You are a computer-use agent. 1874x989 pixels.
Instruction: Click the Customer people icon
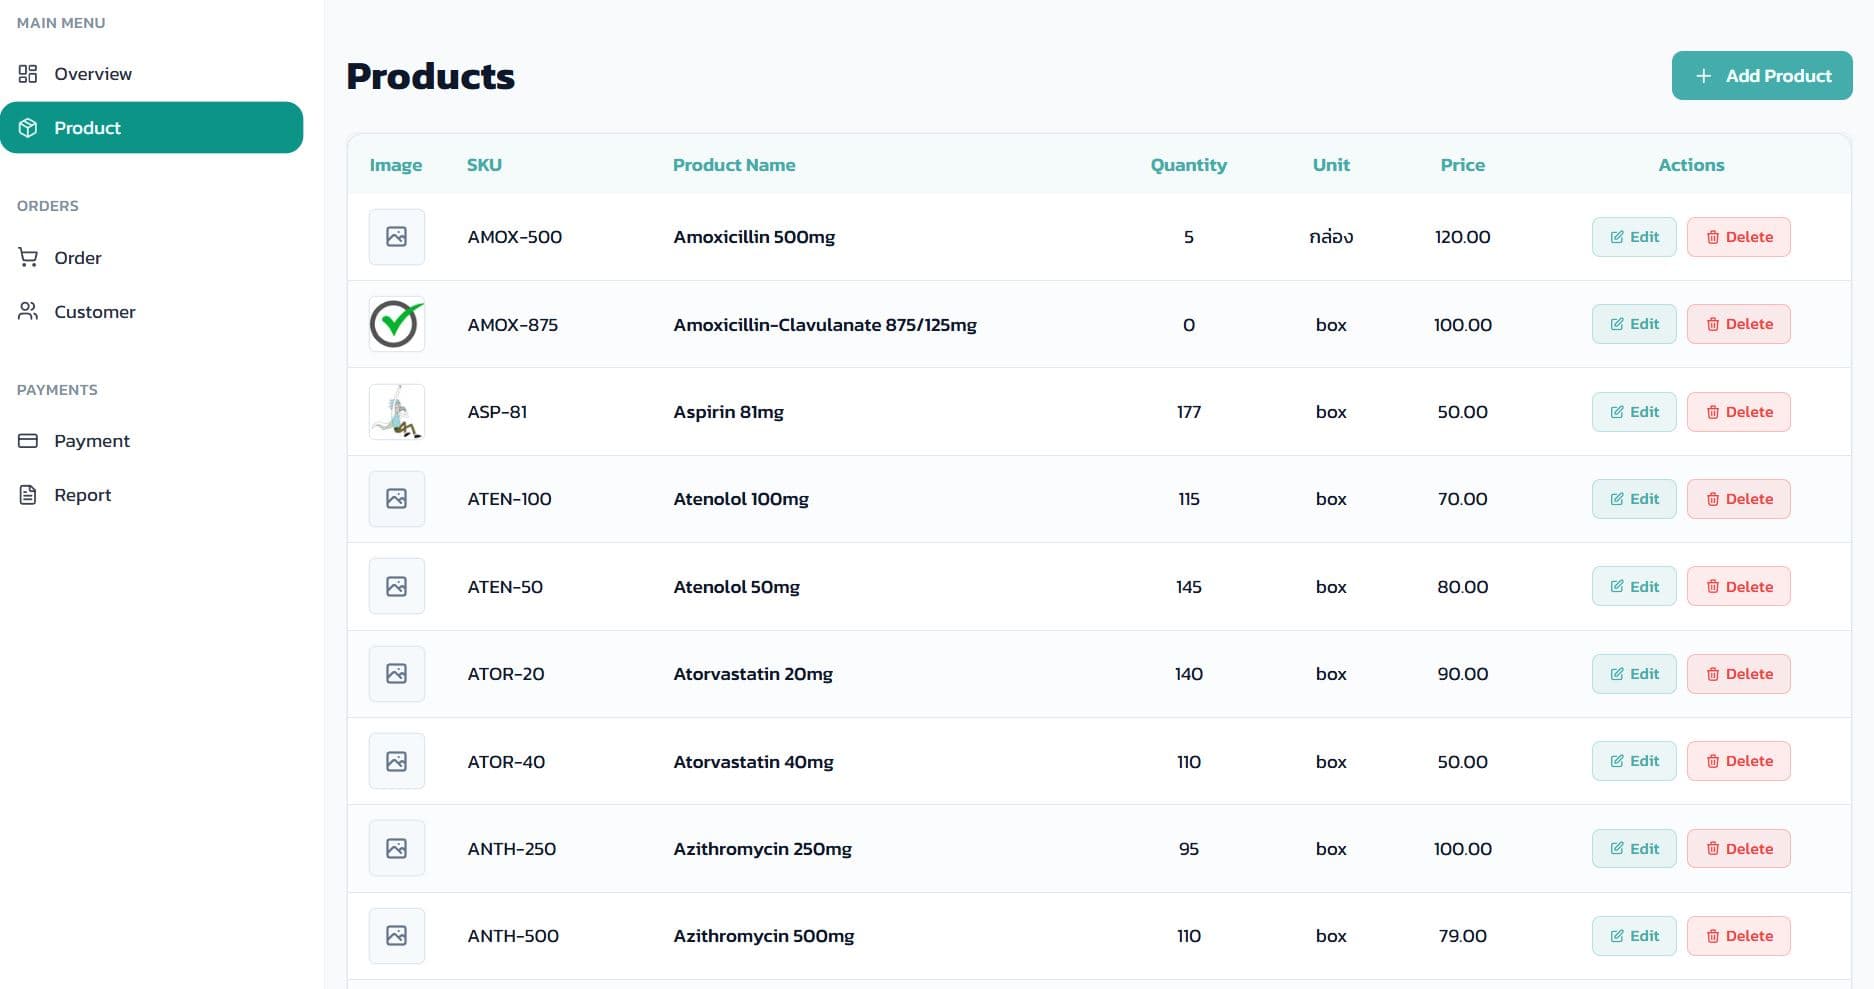click(28, 311)
